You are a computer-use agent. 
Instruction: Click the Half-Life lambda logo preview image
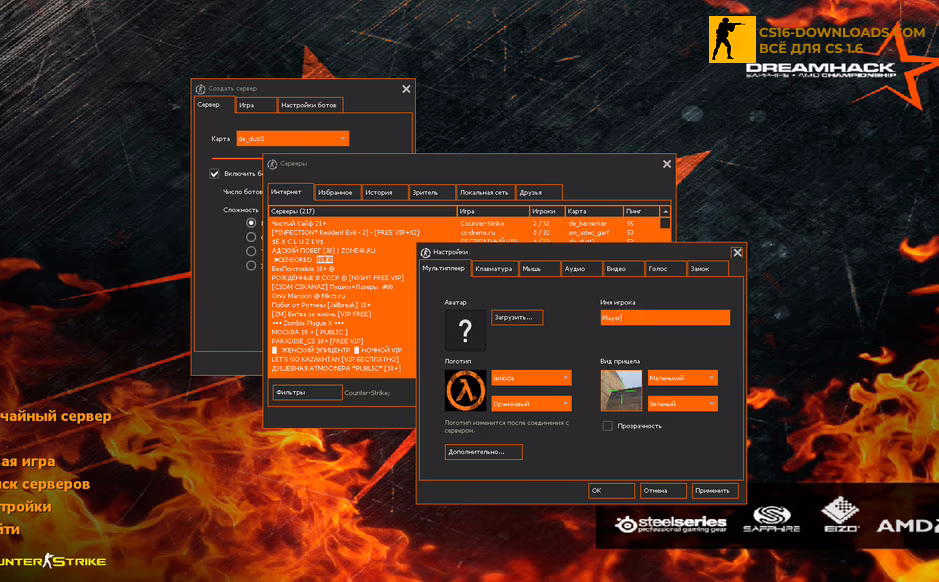[x=465, y=390]
